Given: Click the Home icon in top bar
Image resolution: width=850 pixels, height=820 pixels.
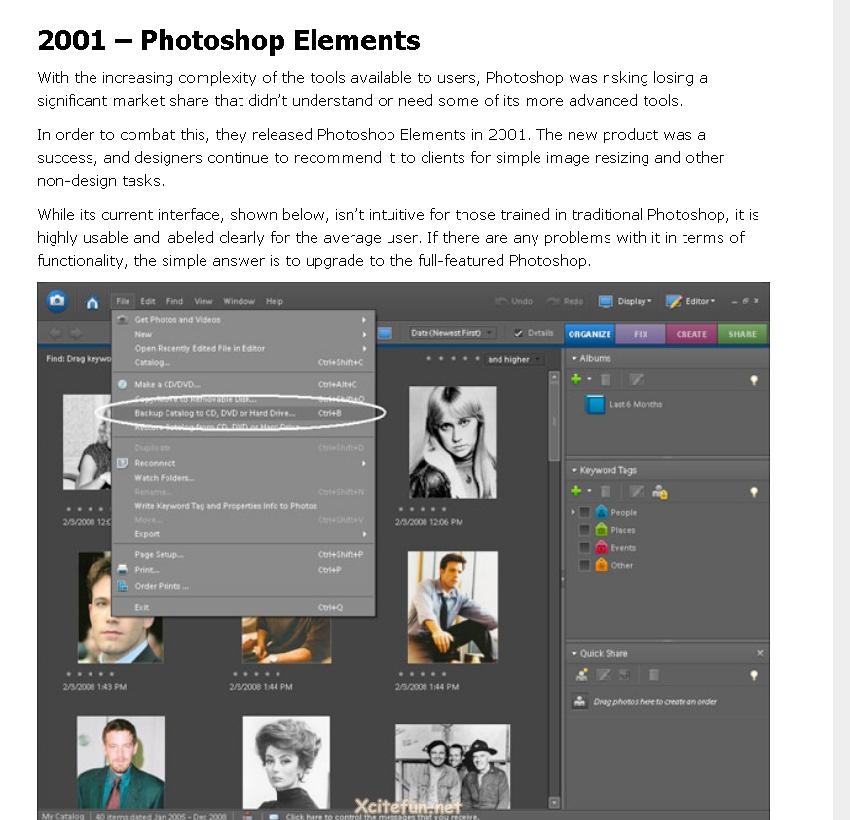Looking at the screenshot, I should click(x=92, y=302).
